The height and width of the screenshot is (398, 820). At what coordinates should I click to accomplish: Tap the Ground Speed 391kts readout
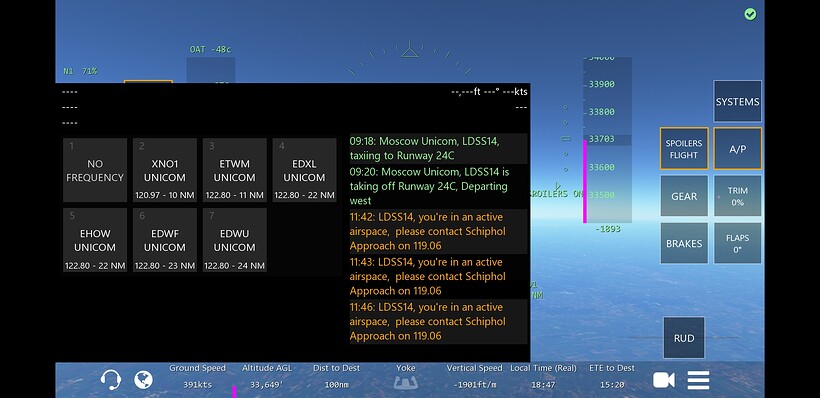198,376
